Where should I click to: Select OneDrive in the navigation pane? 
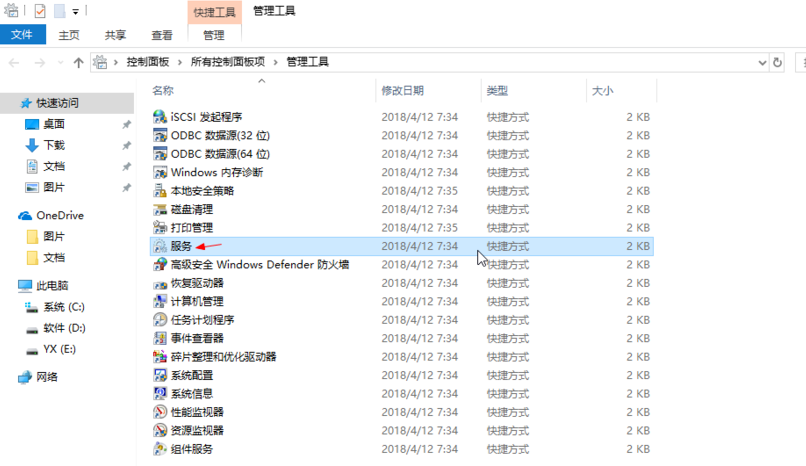(x=60, y=215)
